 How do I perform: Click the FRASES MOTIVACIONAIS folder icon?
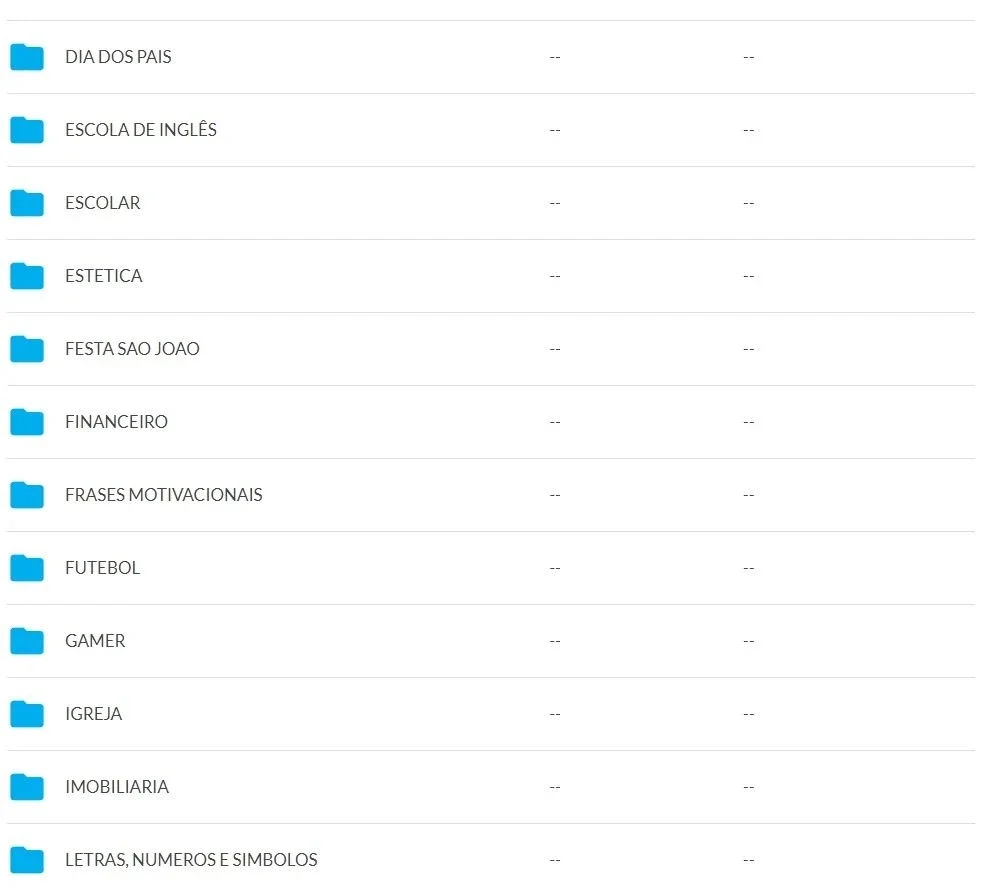click(27, 495)
